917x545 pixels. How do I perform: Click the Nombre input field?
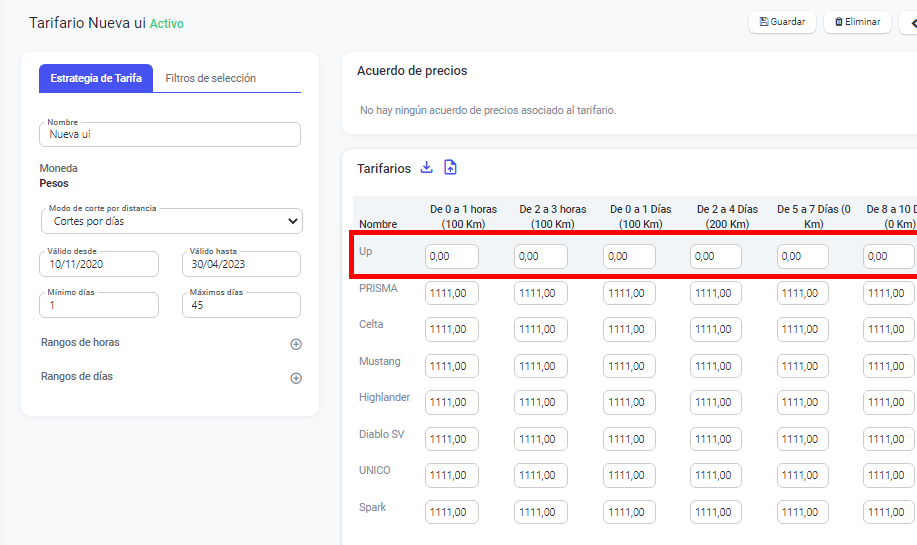pyautogui.click(x=170, y=134)
